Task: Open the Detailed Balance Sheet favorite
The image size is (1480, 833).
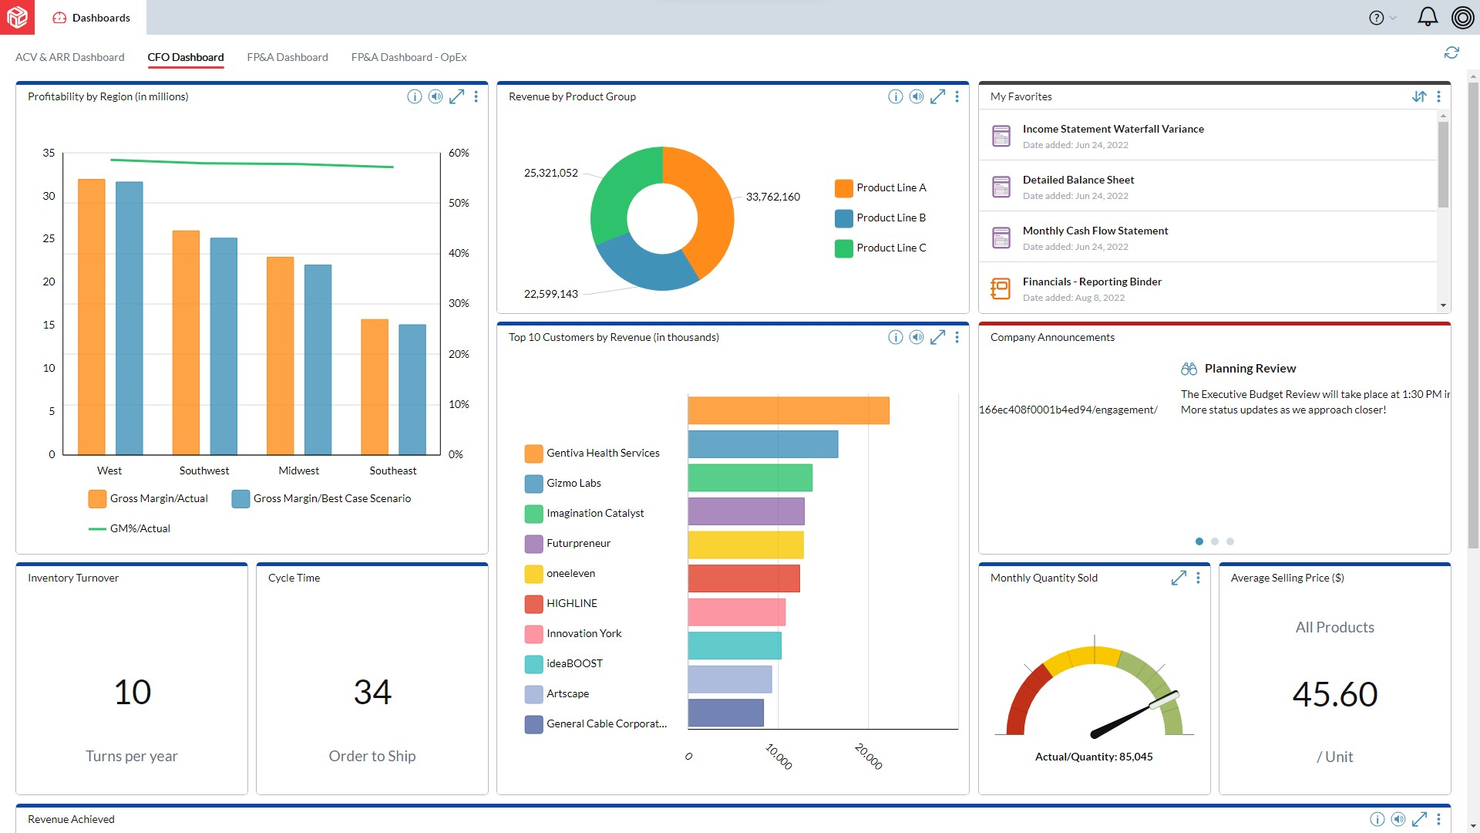Action: pyautogui.click(x=1078, y=180)
